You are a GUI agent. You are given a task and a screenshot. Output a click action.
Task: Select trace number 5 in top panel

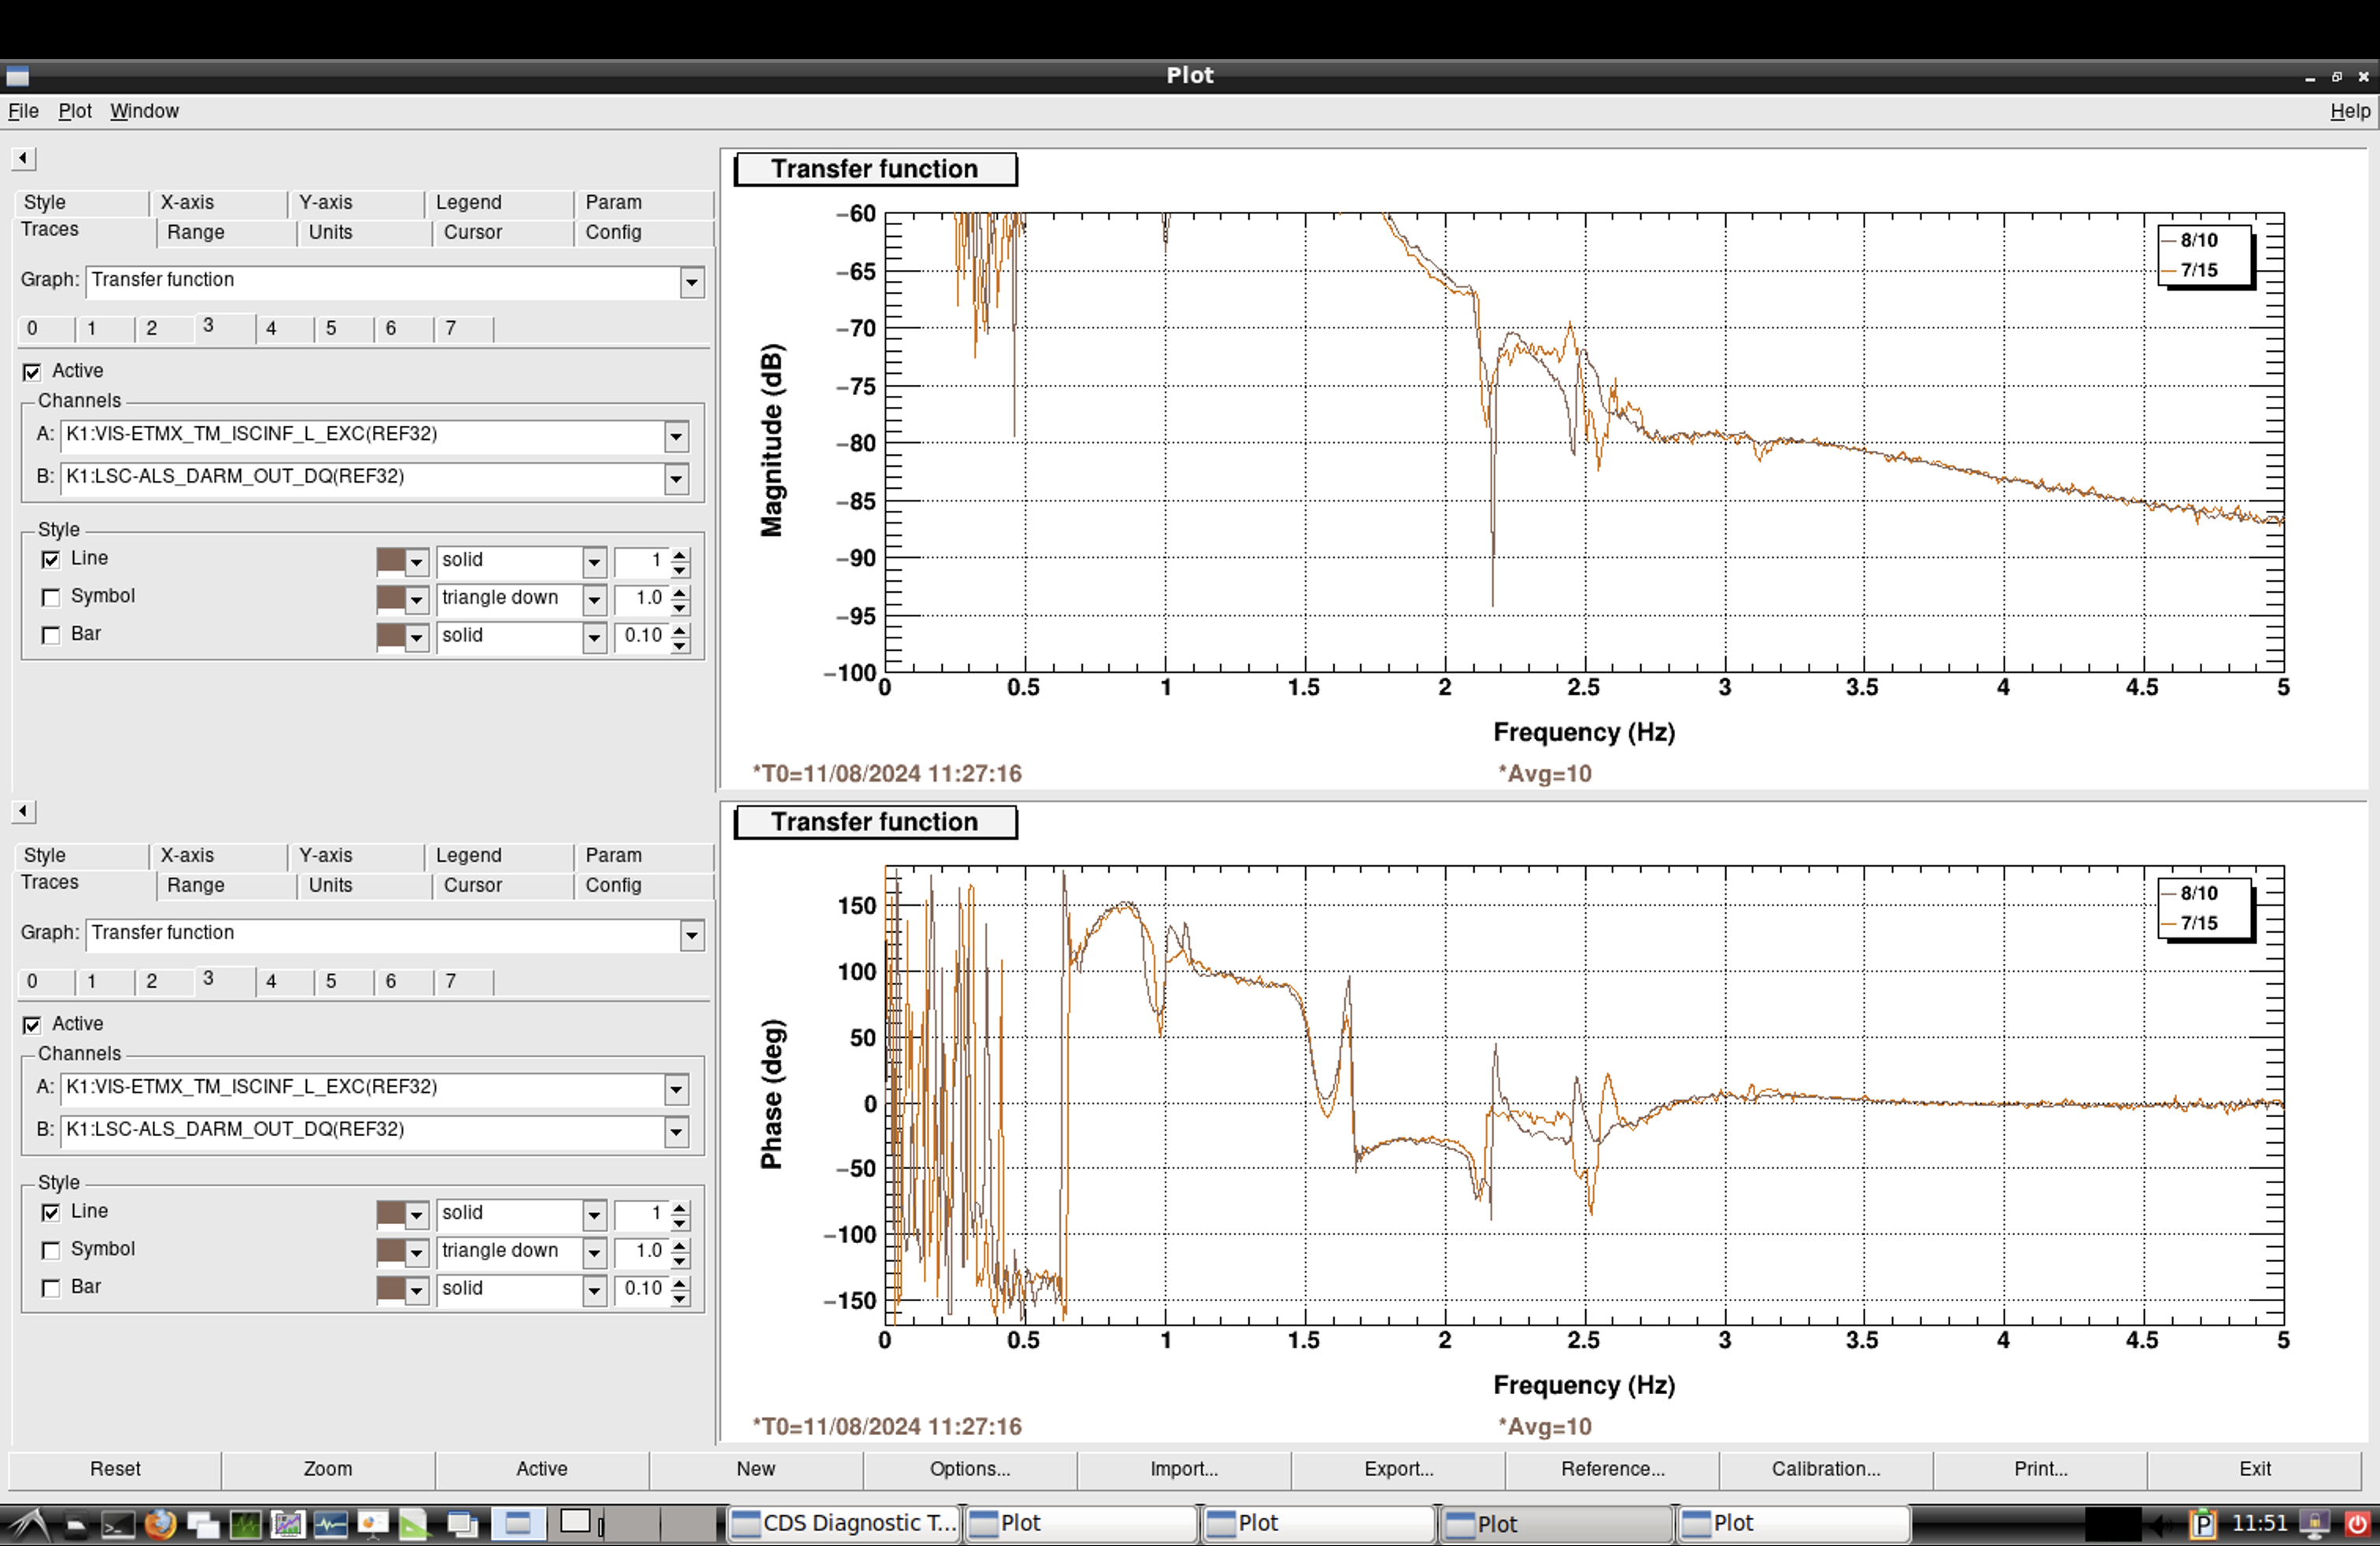(331, 328)
